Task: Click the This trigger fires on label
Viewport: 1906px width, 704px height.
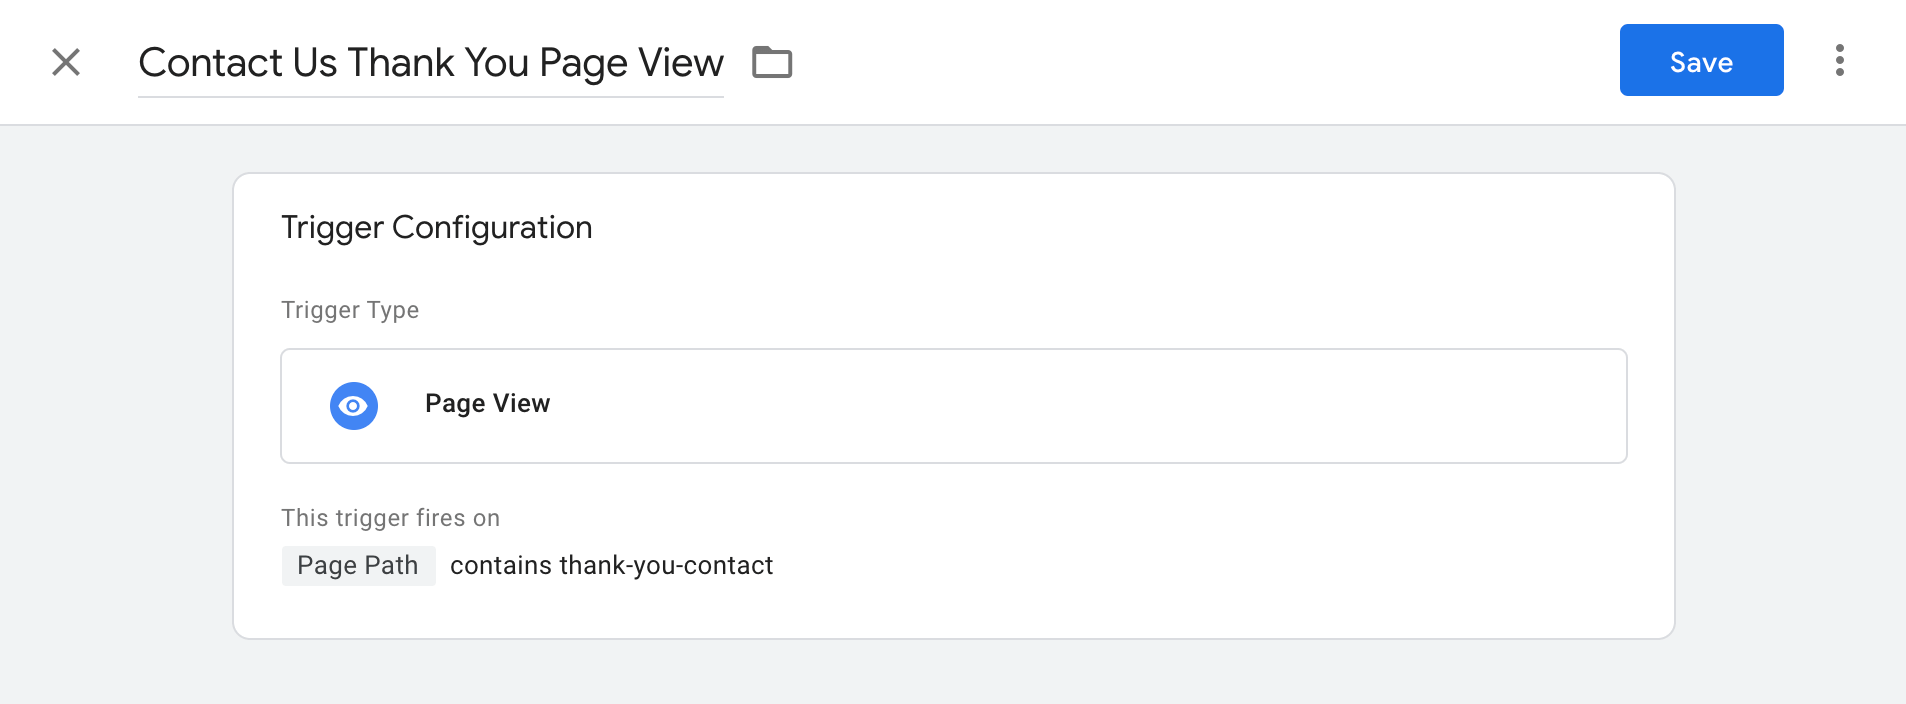Action: click(x=390, y=518)
